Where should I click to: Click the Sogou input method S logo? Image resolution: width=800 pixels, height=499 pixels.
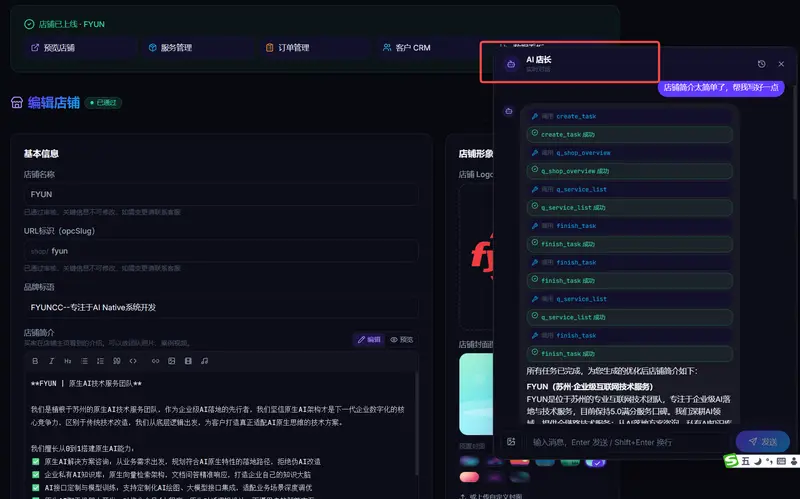pyautogui.click(x=731, y=461)
